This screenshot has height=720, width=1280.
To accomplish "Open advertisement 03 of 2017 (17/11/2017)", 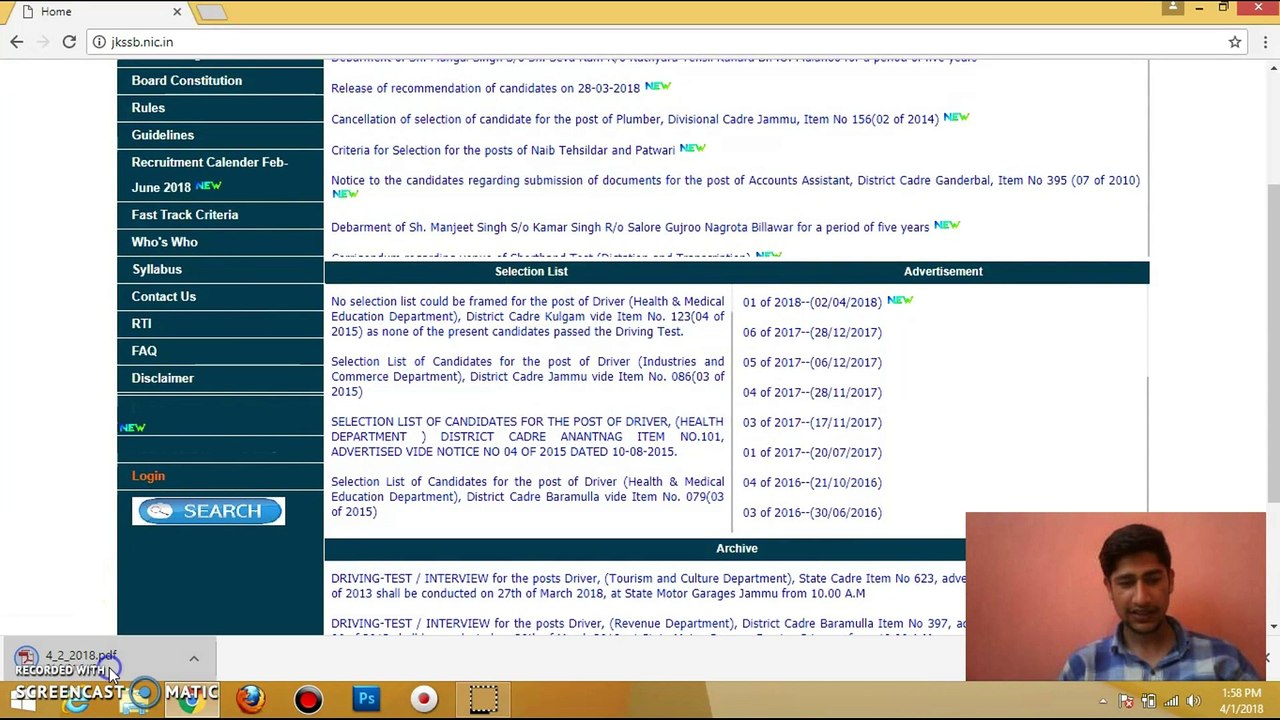I will [812, 422].
